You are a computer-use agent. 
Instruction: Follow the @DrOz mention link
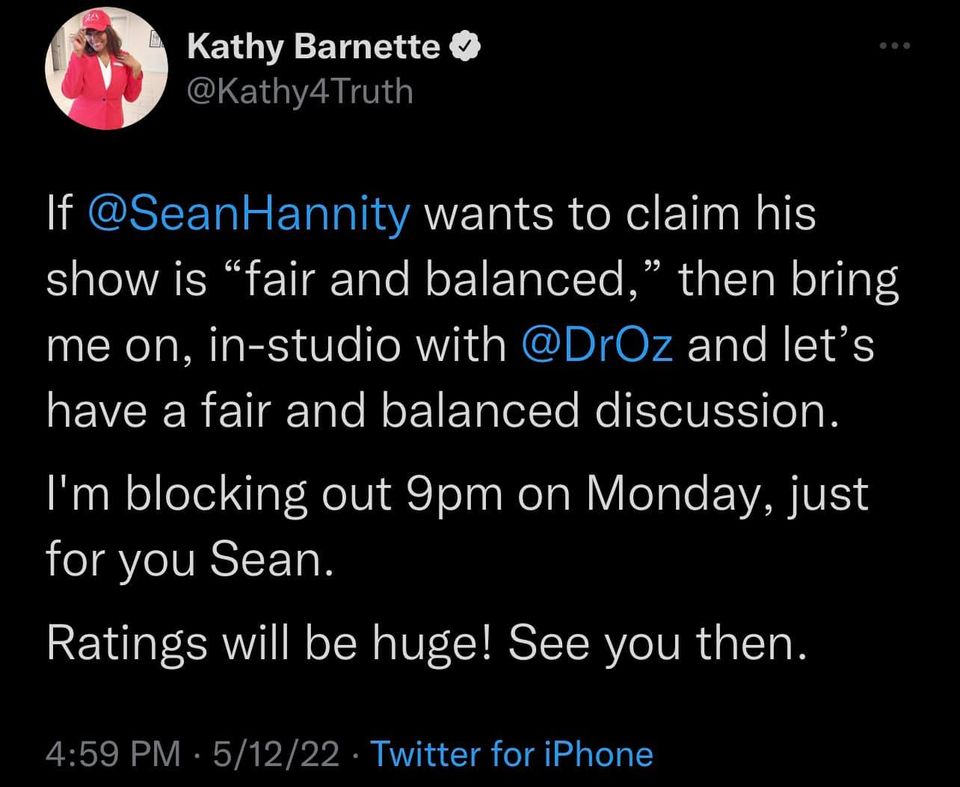(597, 344)
